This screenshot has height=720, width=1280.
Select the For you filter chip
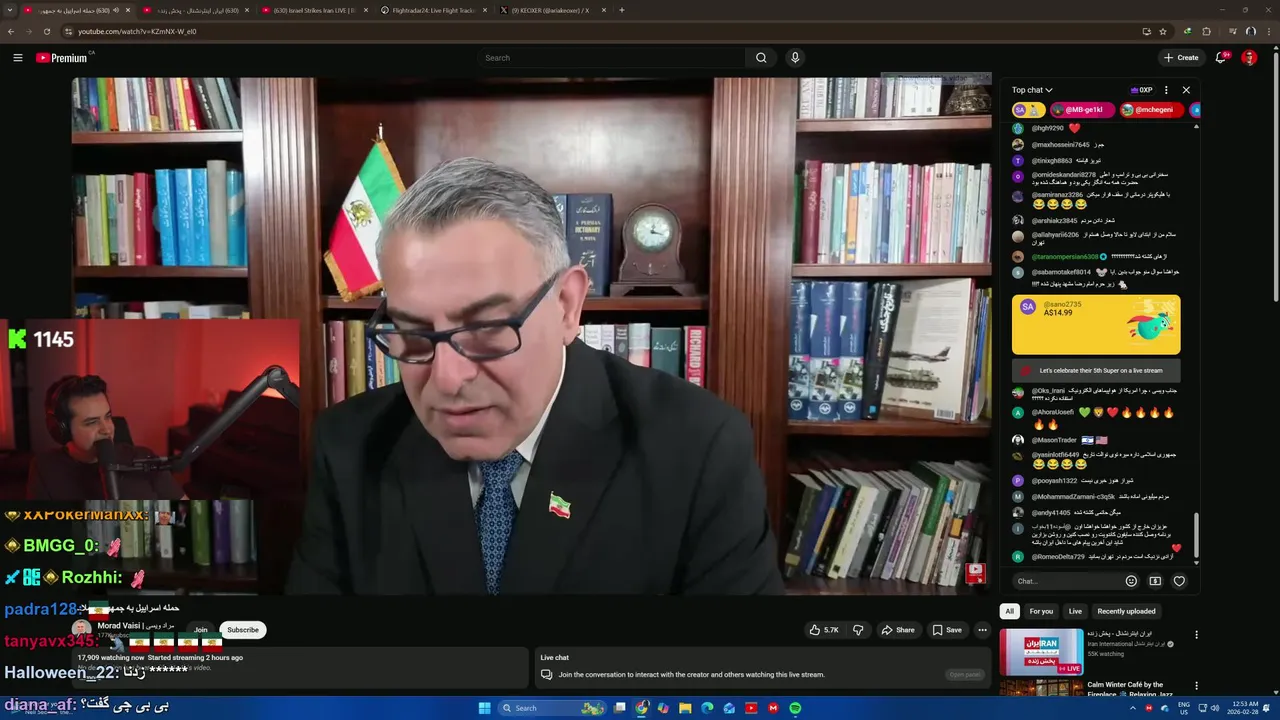(x=1041, y=611)
